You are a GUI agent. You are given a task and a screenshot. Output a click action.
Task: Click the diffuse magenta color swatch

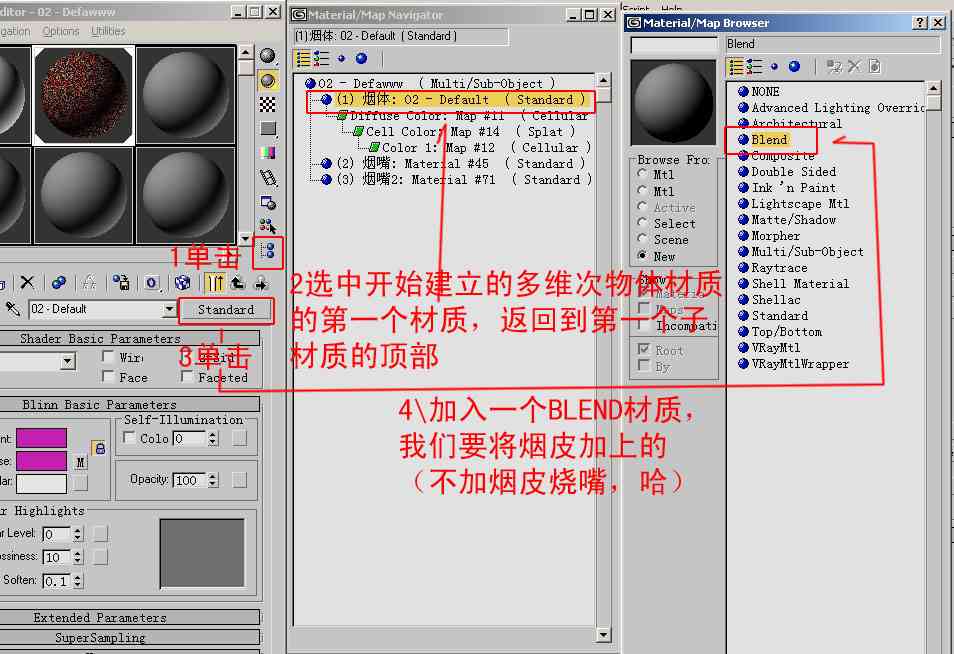coord(41,461)
